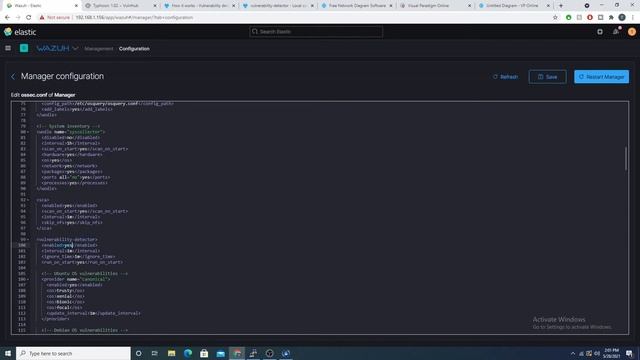Click the update_interval line for canonical
The width and height of the screenshot is (640, 360).
93,313
